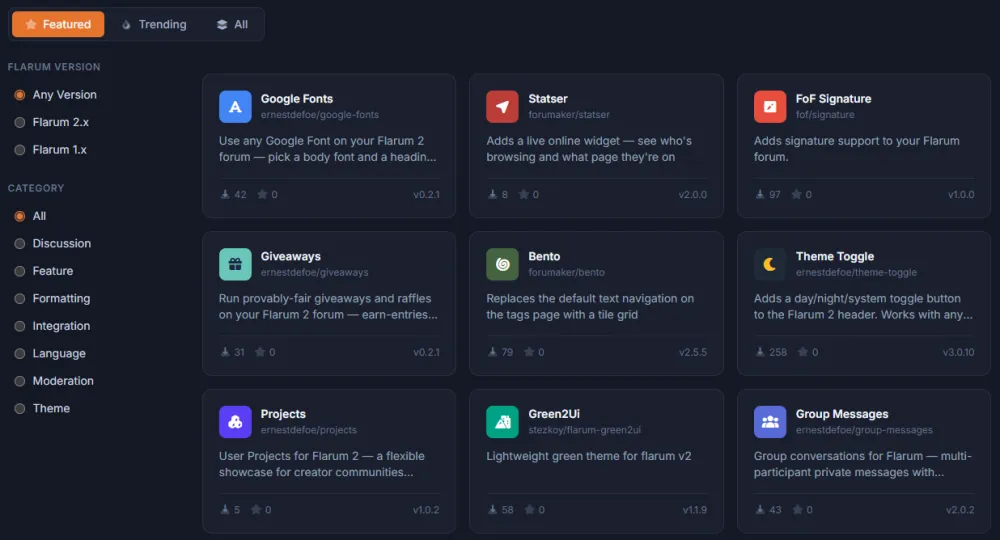Click the Giveaways teal gift icon
1000x540 pixels.
[235, 264]
